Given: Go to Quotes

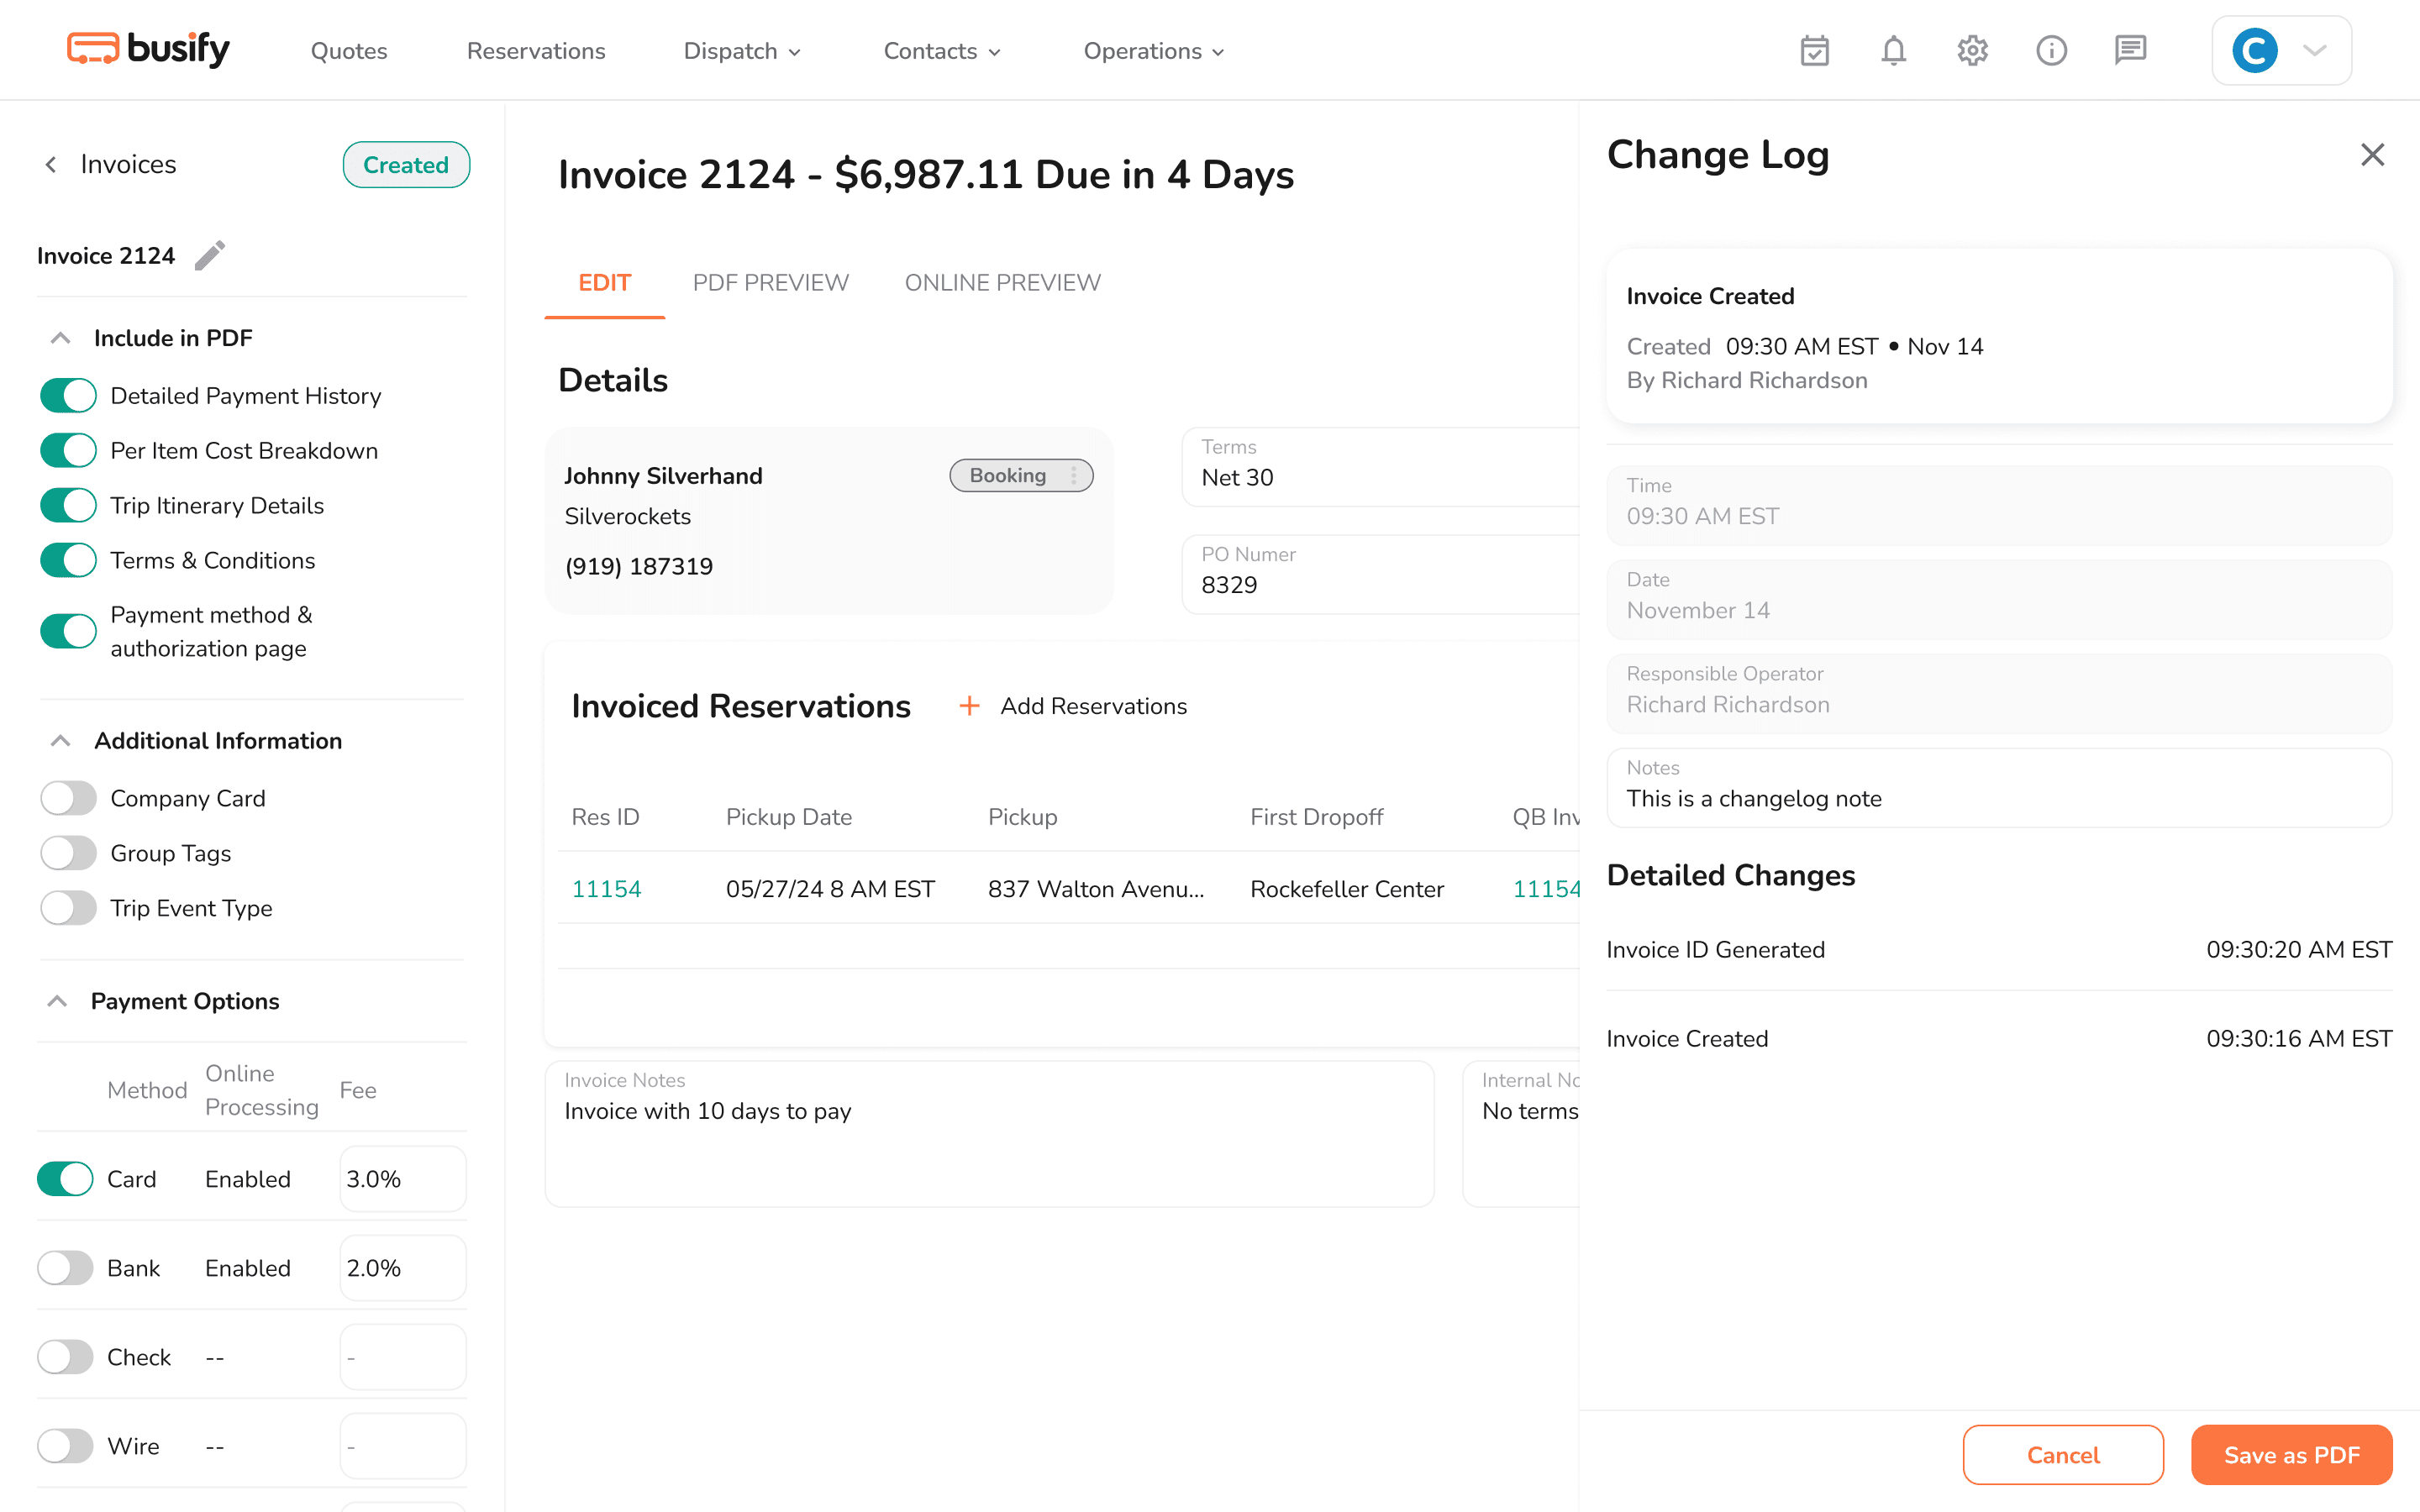Looking at the screenshot, I should point(349,51).
